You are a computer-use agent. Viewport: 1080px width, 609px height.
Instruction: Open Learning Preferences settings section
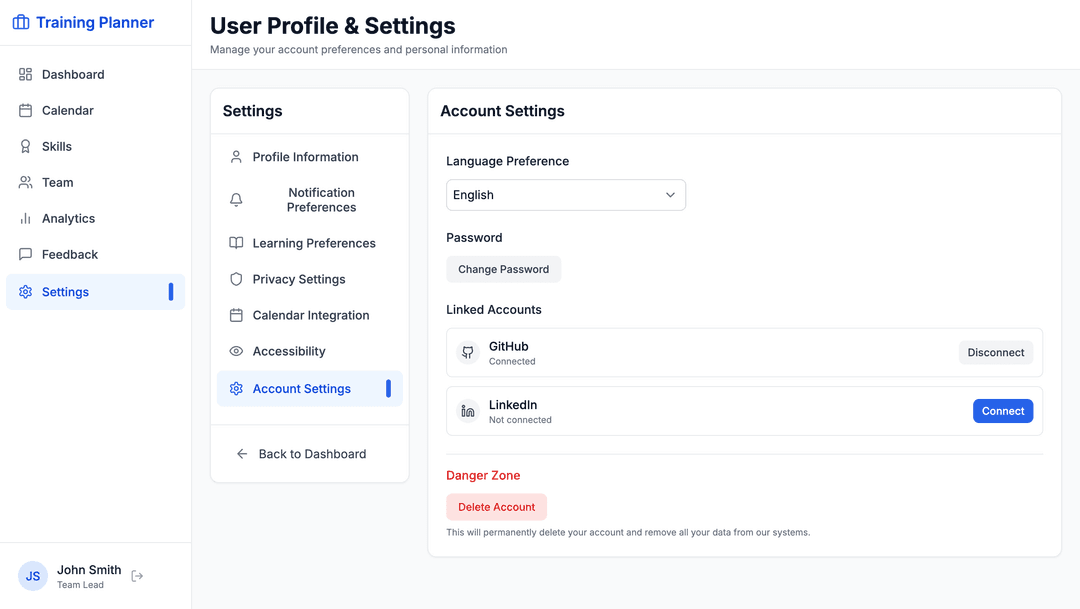click(313, 243)
